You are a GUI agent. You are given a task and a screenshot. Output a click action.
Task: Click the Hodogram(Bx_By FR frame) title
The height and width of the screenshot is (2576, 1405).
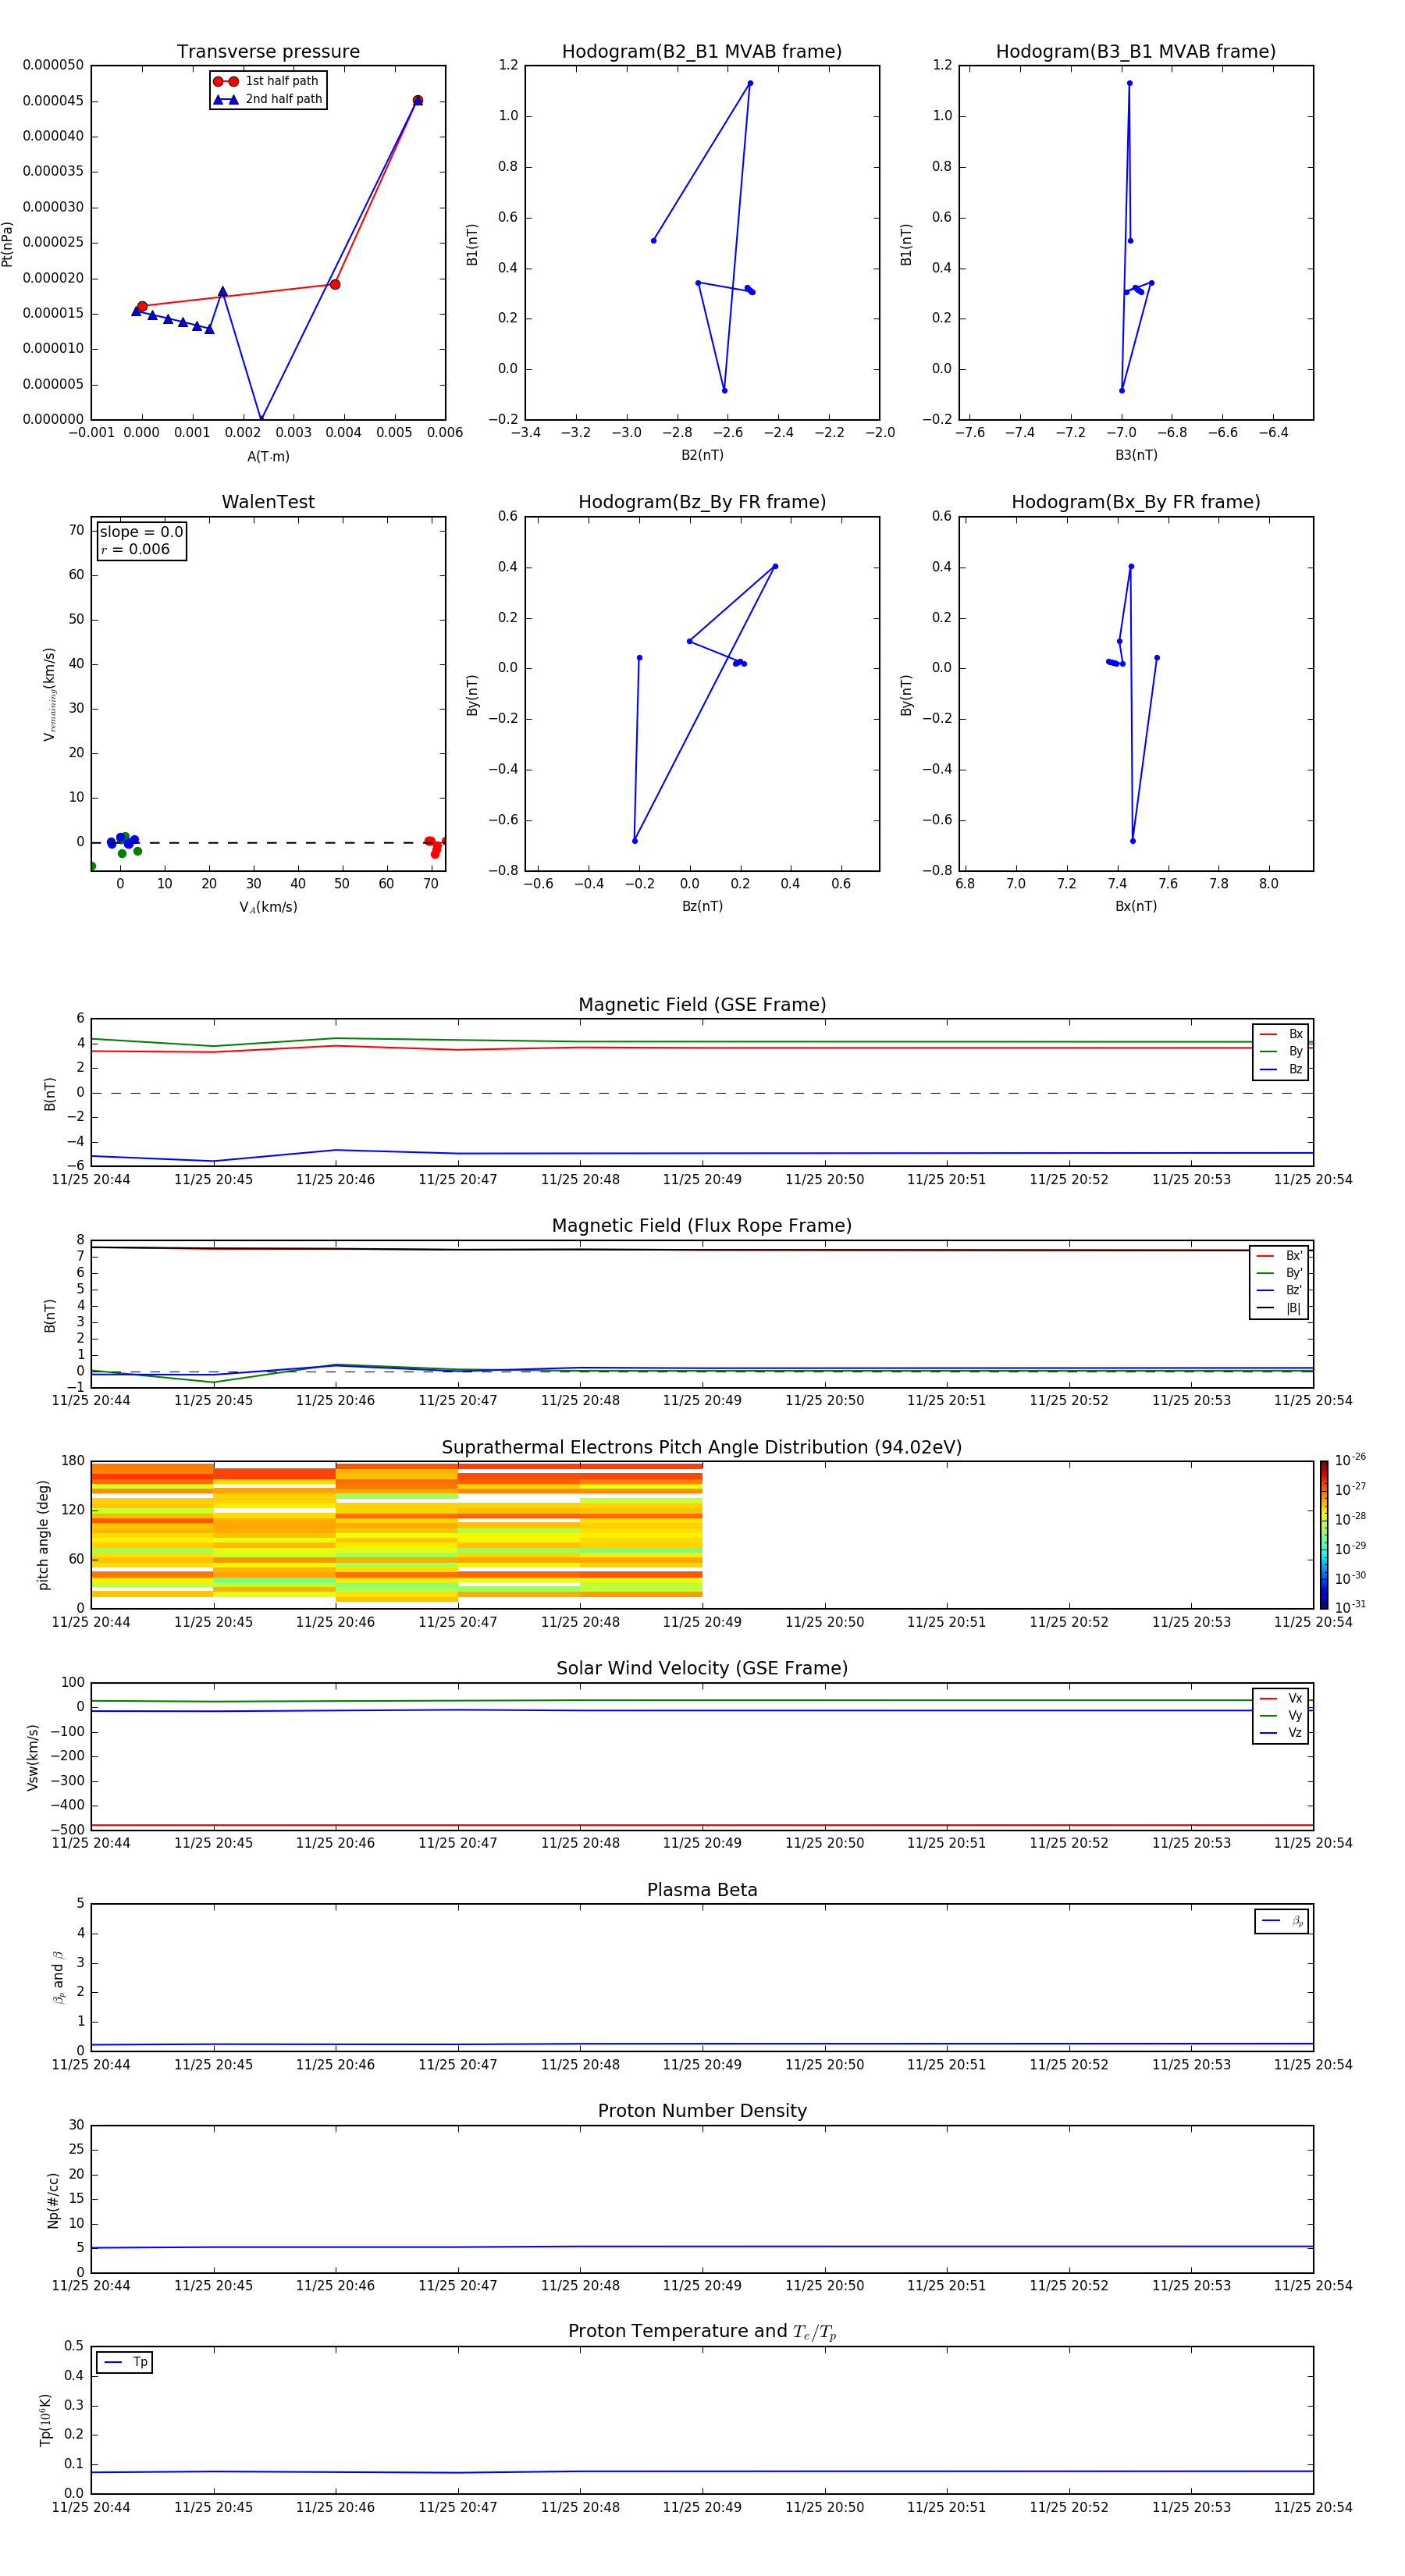coord(1136,502)
